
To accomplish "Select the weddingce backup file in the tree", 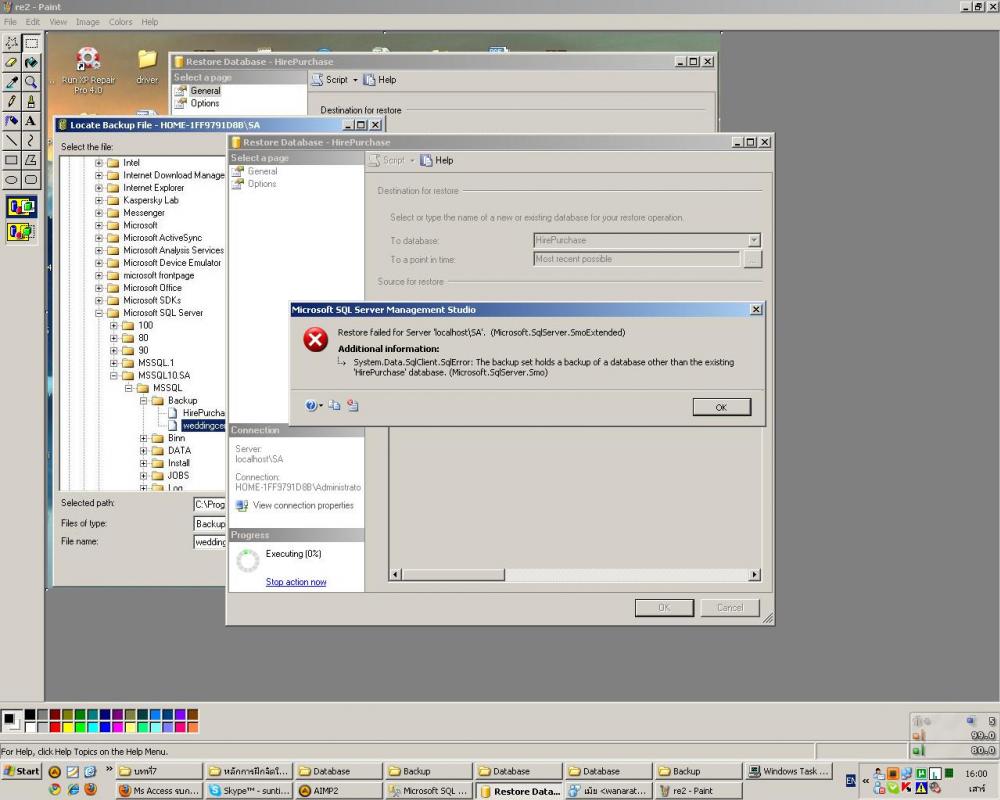I will [x=203, y=426].
